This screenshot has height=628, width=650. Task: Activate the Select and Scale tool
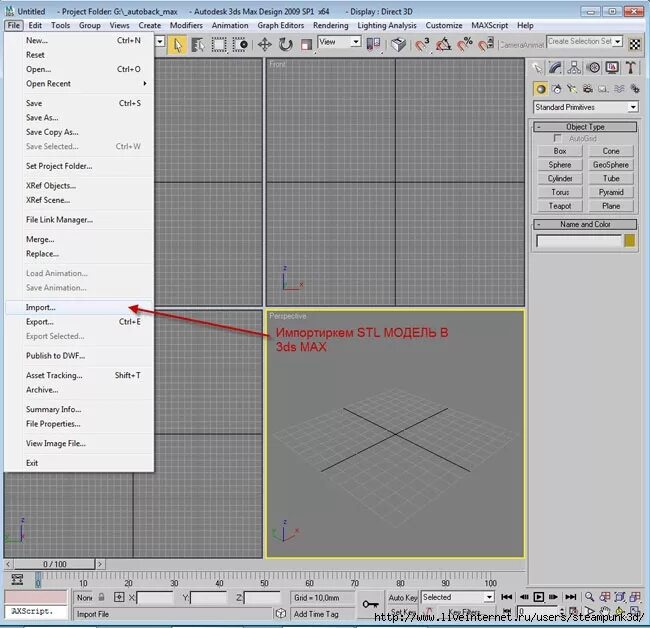pos(306,45)
